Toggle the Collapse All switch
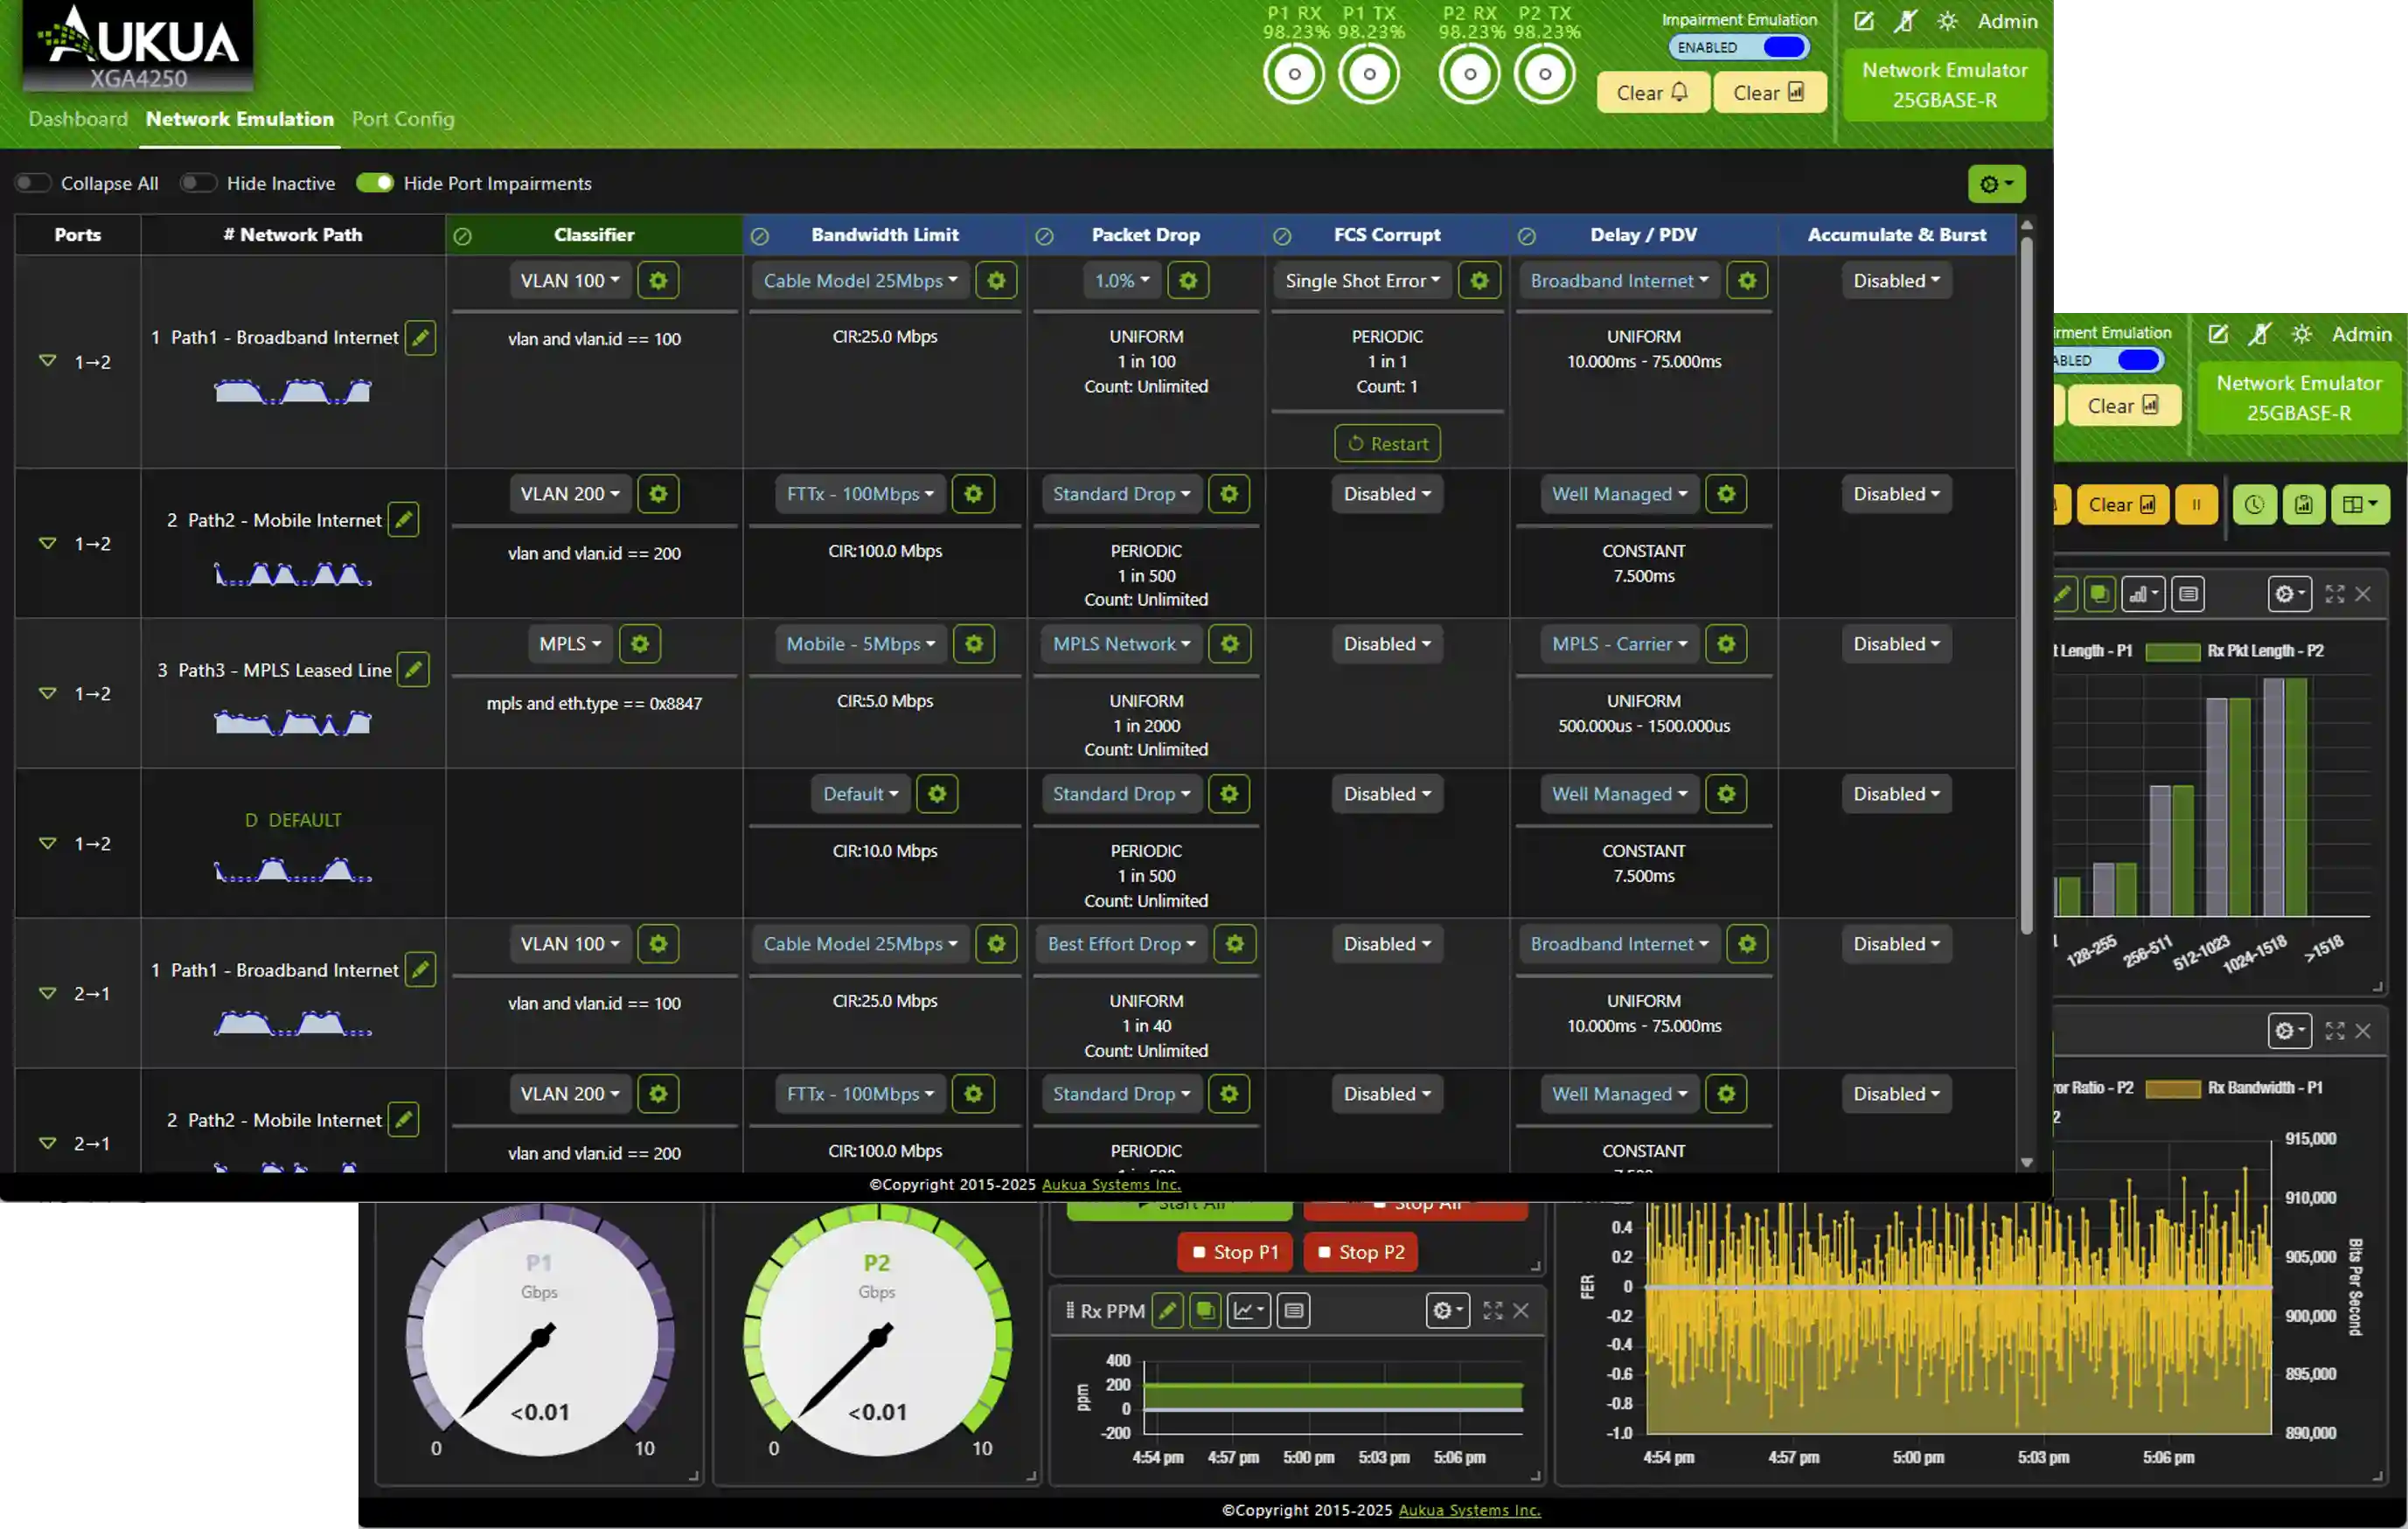This screenshot has width=2408, height=1529. (33, 183)
